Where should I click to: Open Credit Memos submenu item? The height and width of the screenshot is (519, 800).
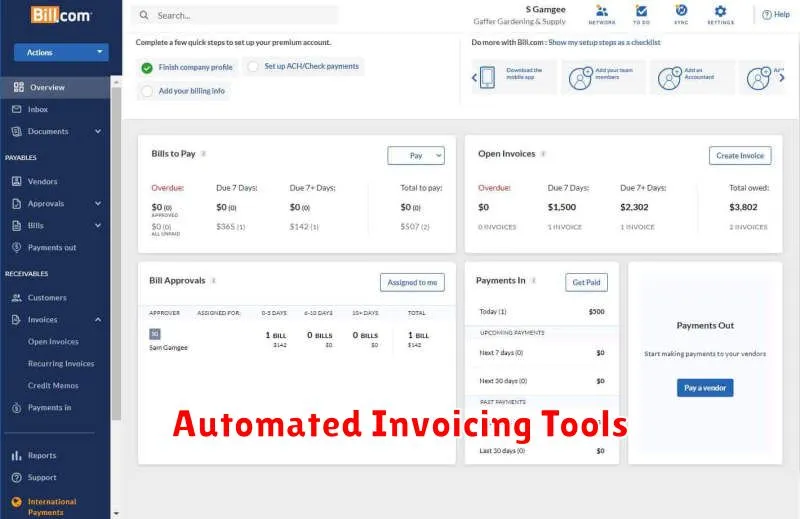[53, 385]
